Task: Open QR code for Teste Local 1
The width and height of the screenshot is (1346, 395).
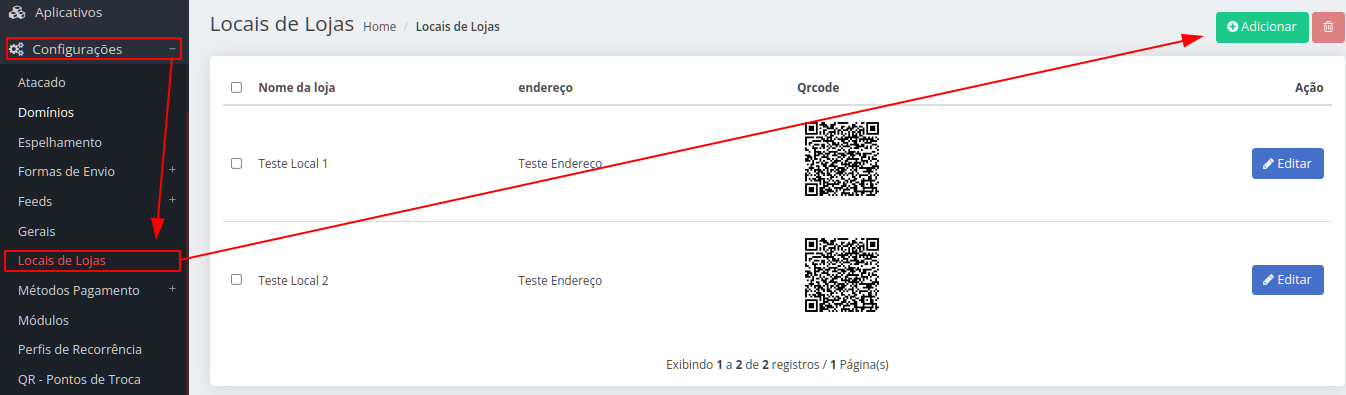Action: (842, 159)
